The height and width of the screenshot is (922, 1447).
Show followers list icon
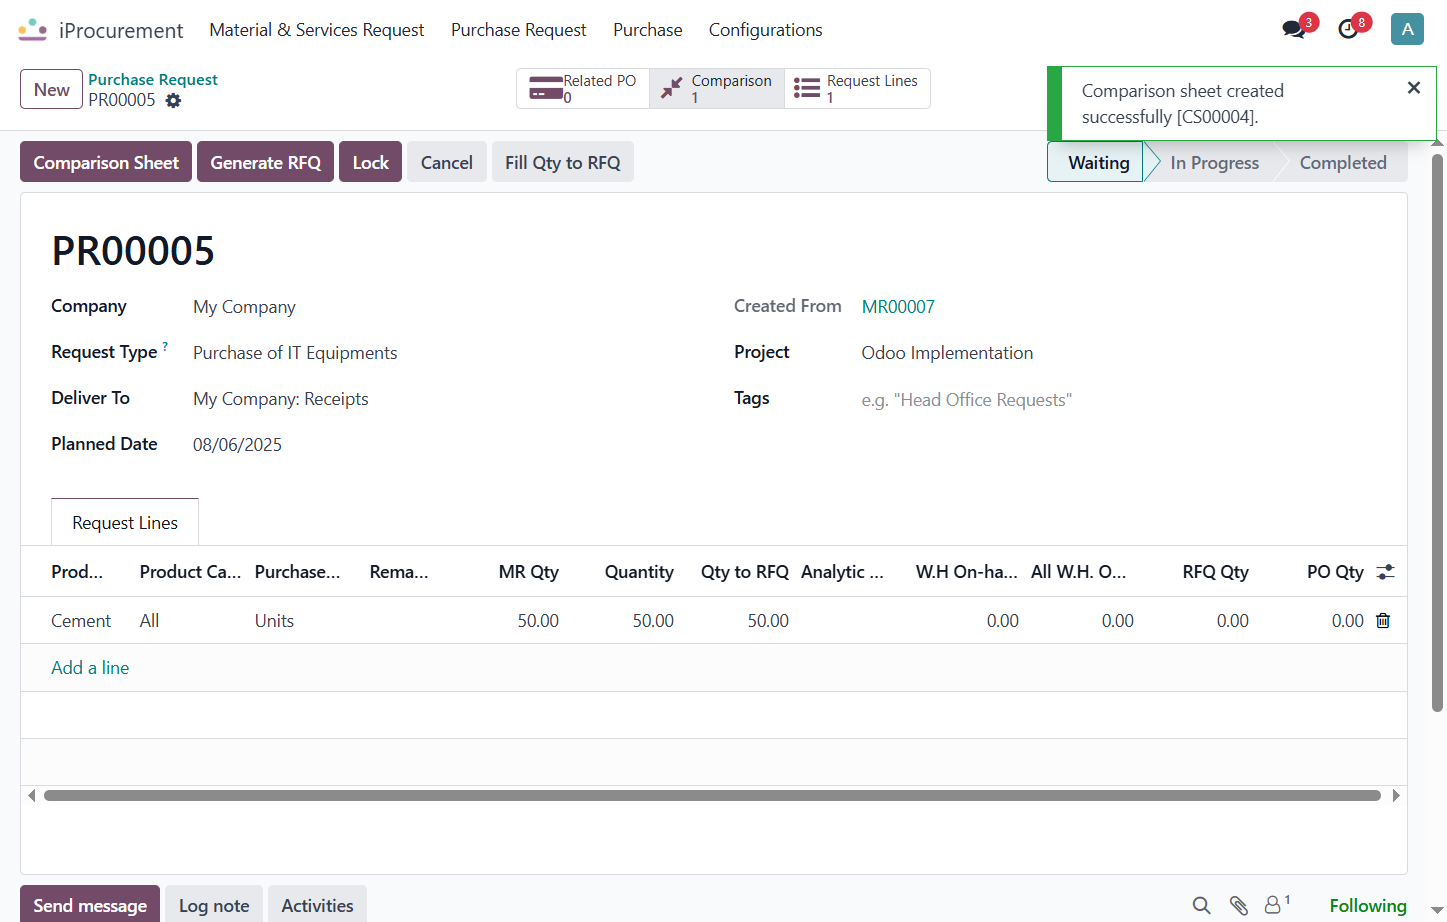tap(1277, 905)
